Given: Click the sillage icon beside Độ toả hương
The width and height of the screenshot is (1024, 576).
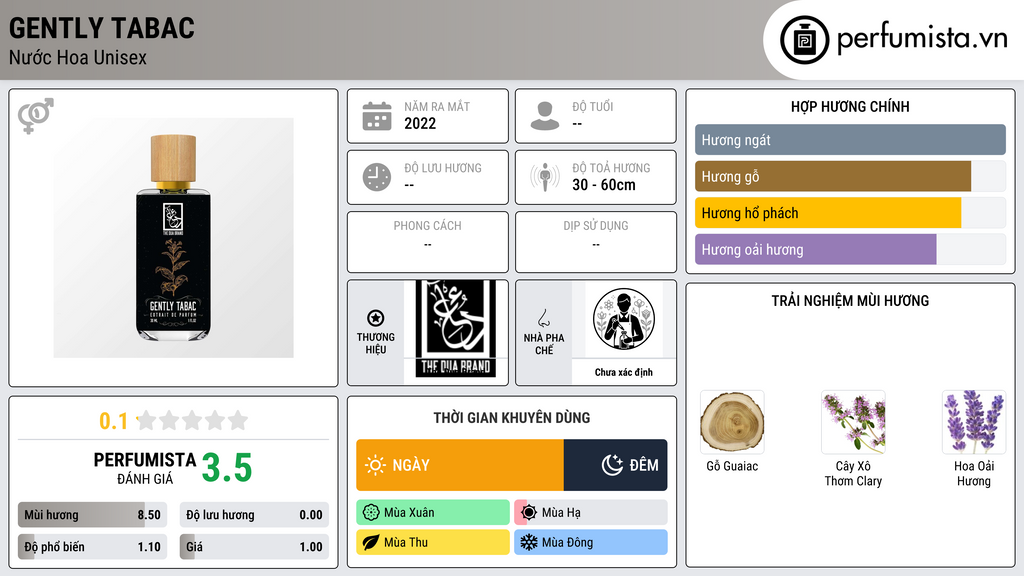Looking at the screenshot, I should (x=545, y=177).
